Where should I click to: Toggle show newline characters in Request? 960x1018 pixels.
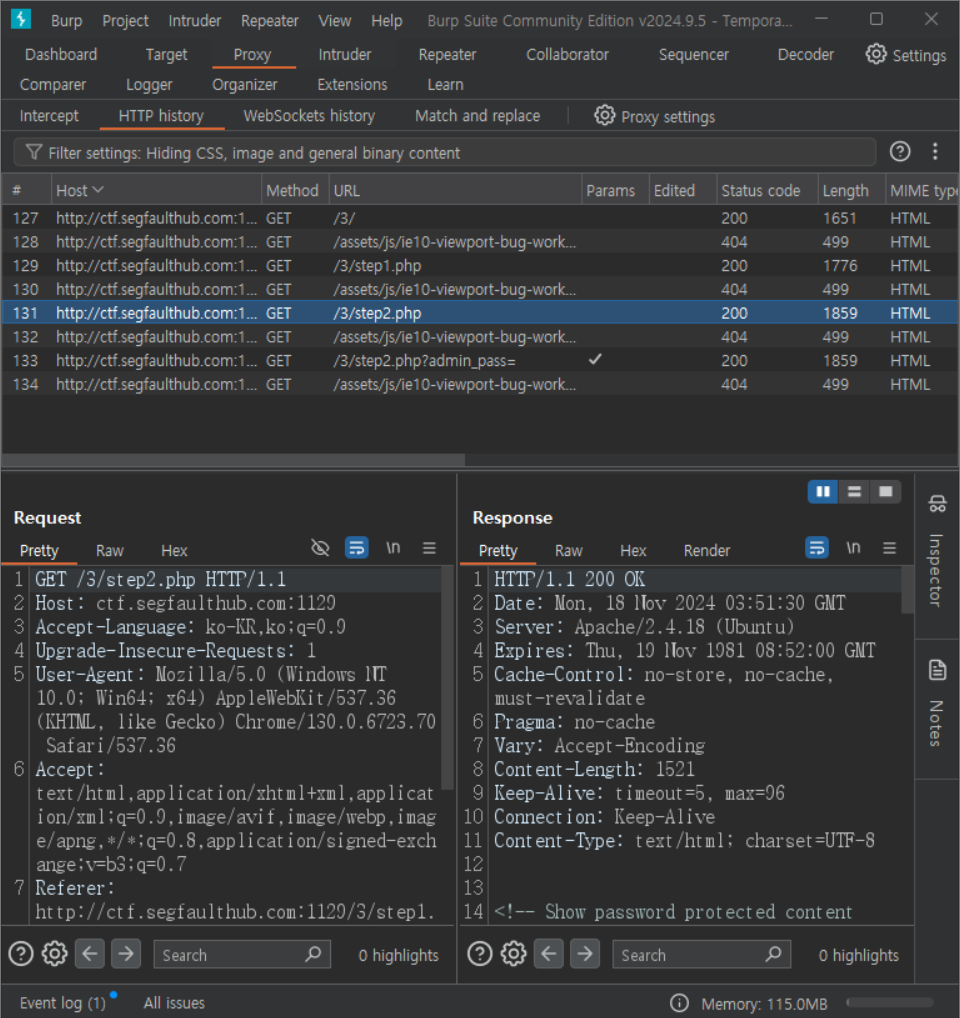[x=393, y=548]
